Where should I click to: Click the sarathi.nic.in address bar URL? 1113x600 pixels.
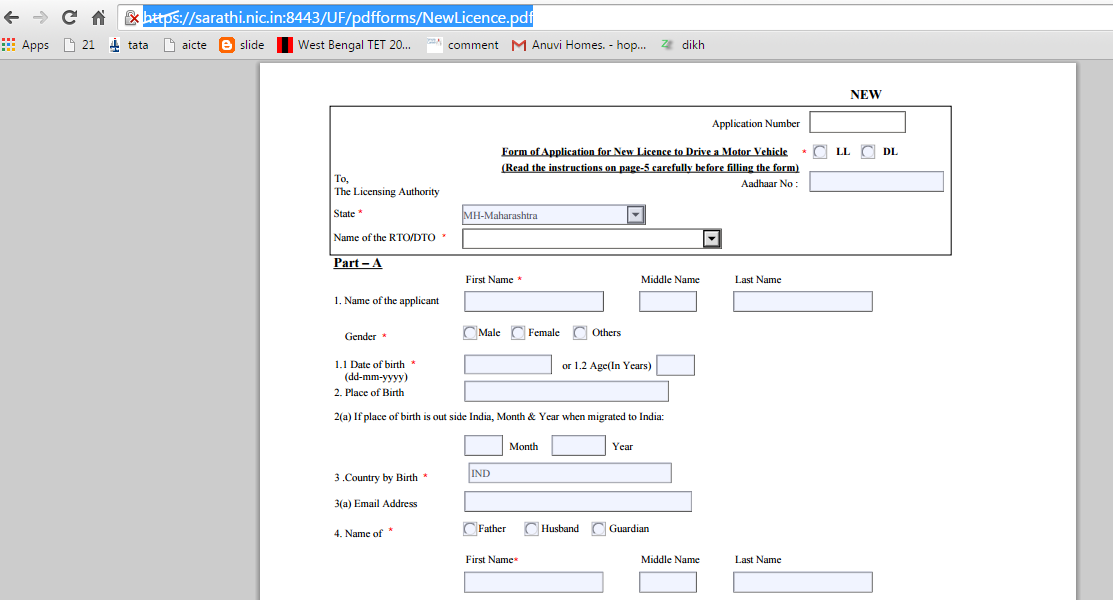coord(338,17)
